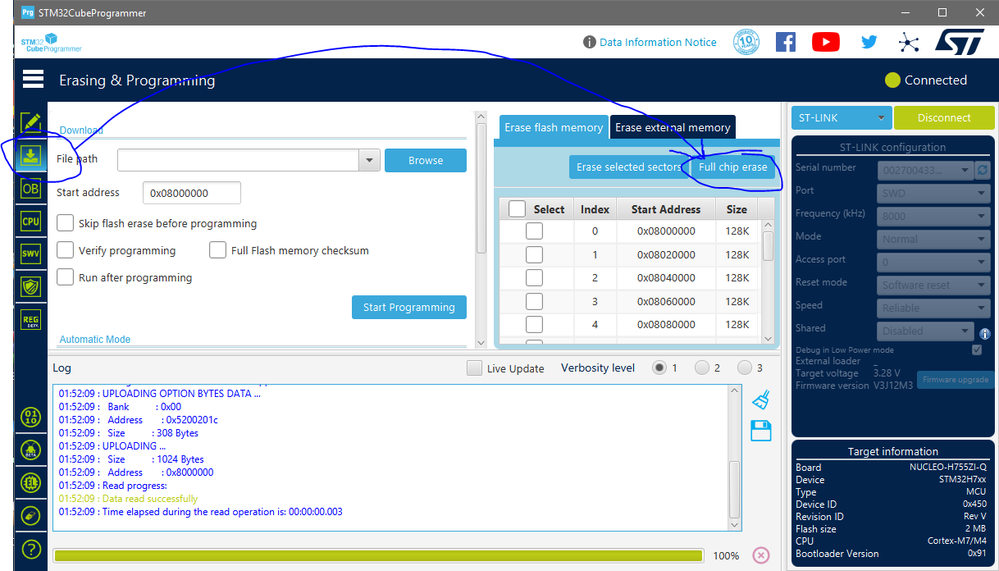
Task: Show Shared mode info icon
Action: pos(984,333)
